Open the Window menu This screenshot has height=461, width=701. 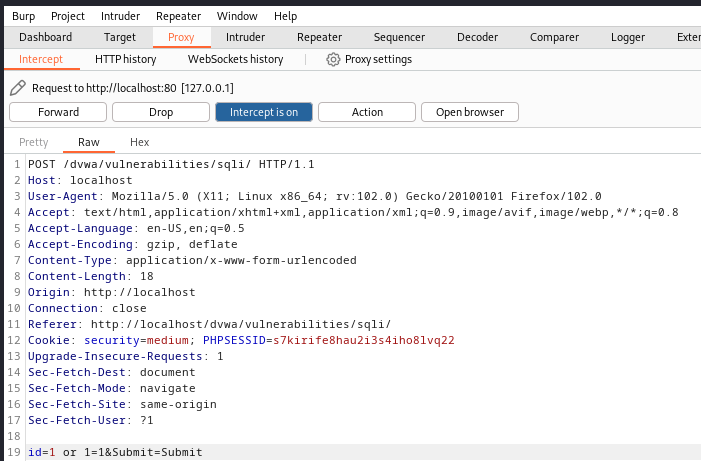(237, 16)
